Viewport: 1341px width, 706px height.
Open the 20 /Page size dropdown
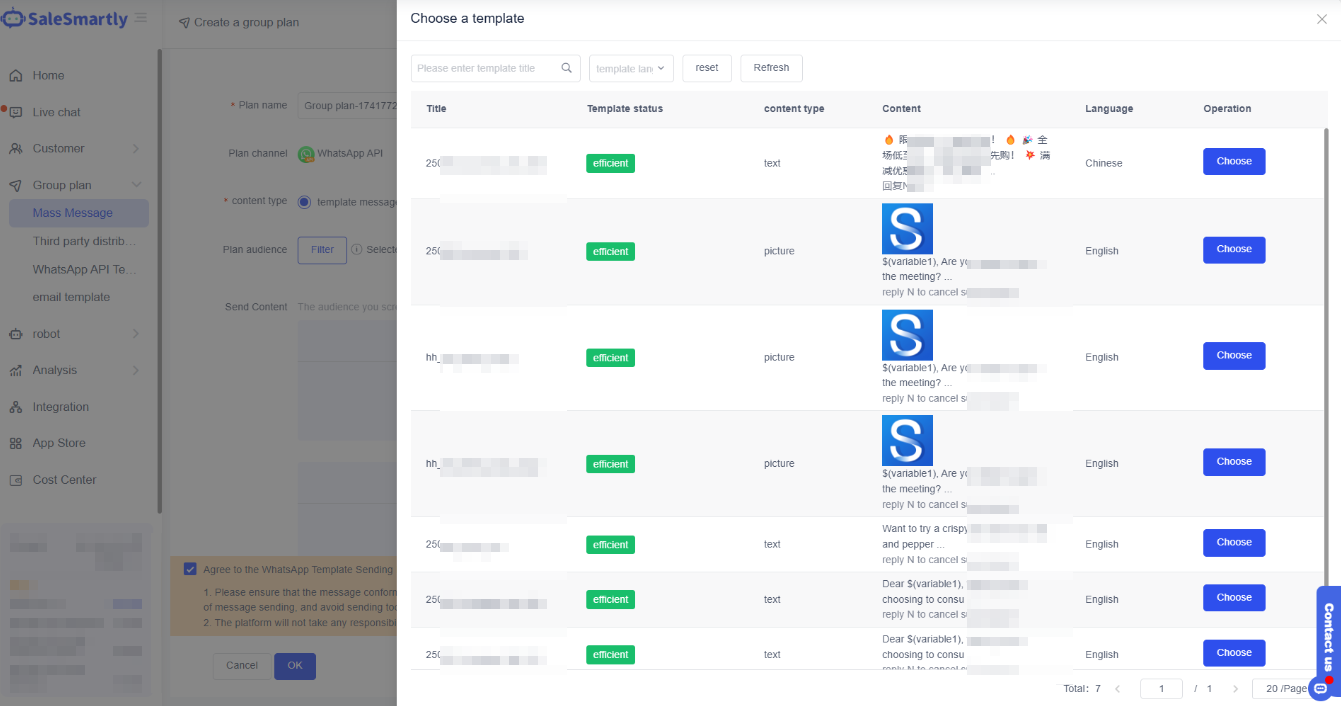point(1284,689)
